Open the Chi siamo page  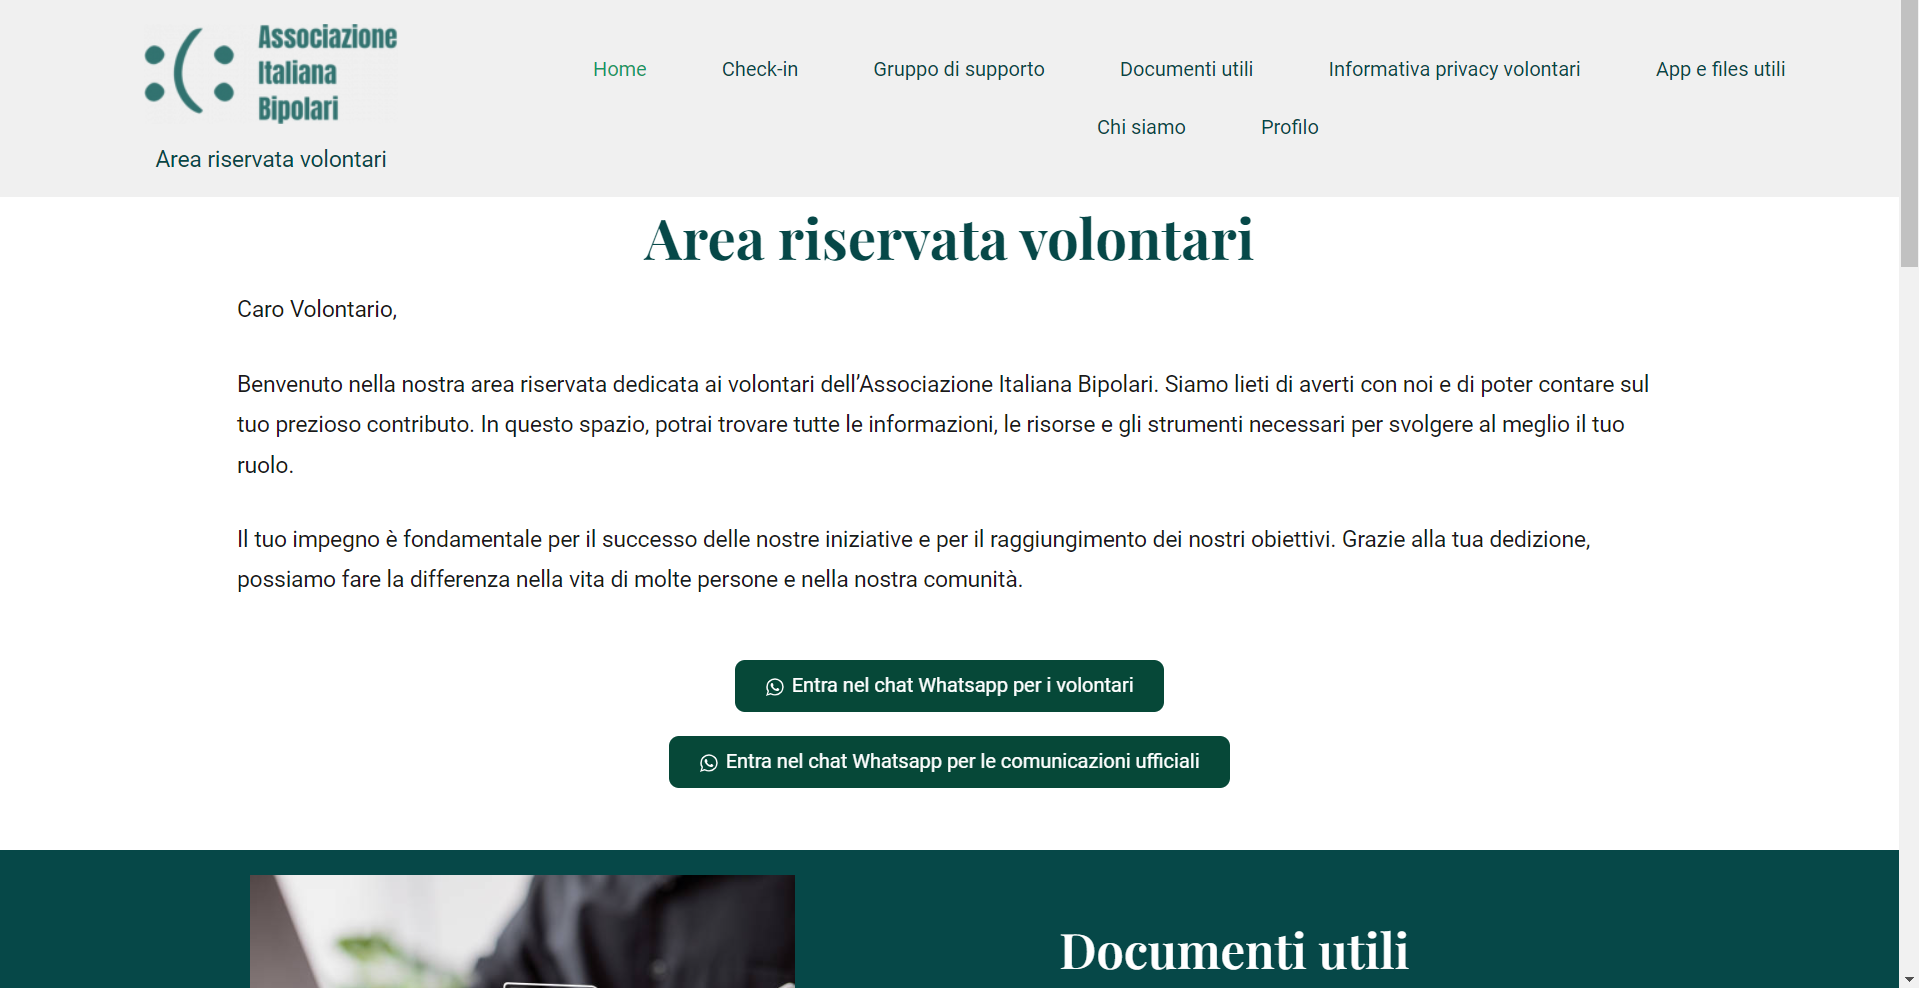1140,127
